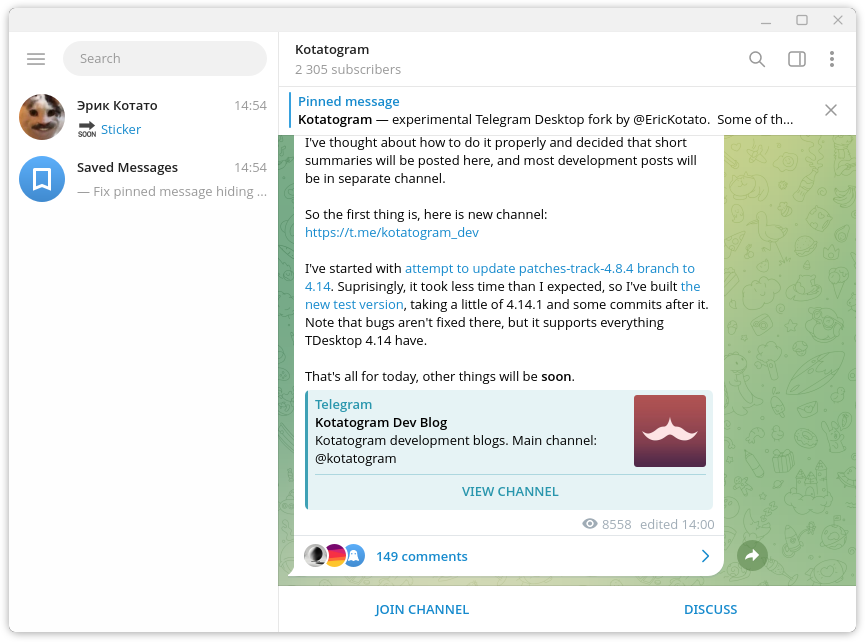Open the Эрик Котато chat avatar

tap(42, 117)
